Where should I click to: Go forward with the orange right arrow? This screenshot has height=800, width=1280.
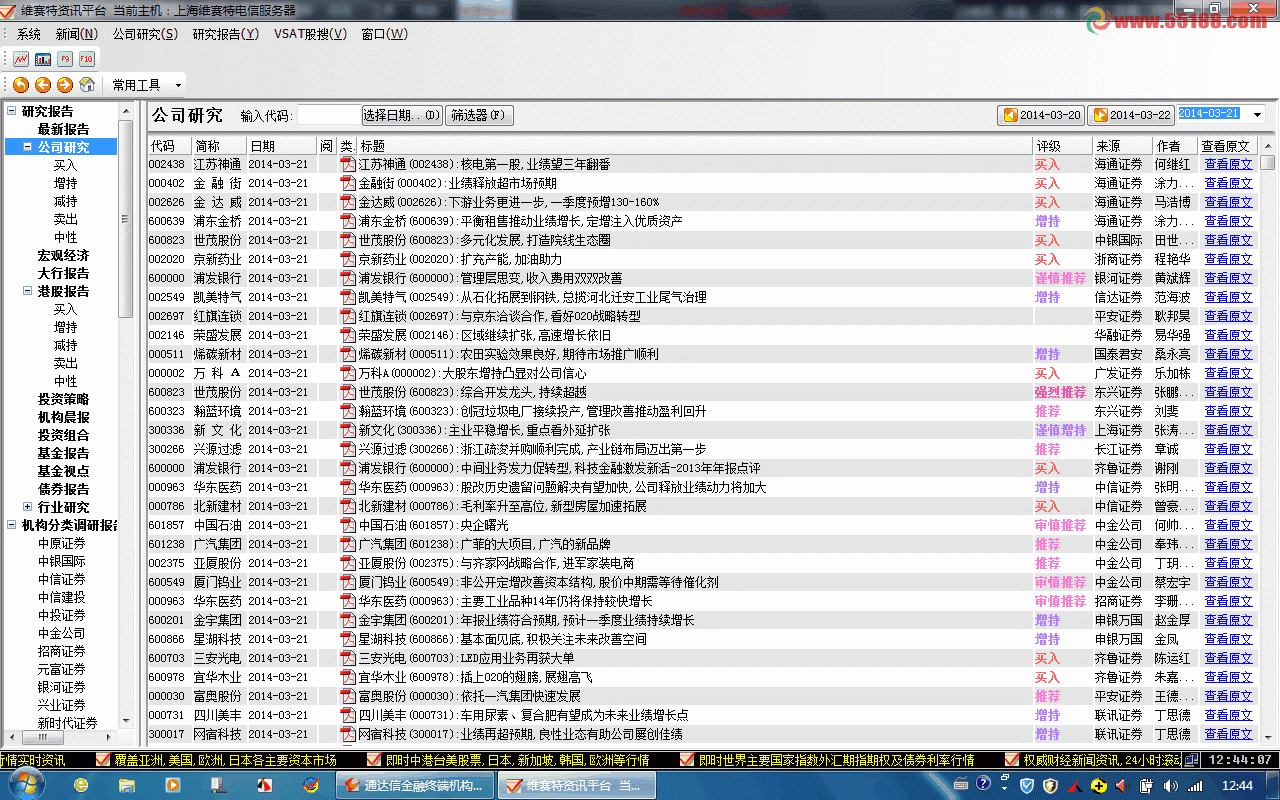coord(65,85)
